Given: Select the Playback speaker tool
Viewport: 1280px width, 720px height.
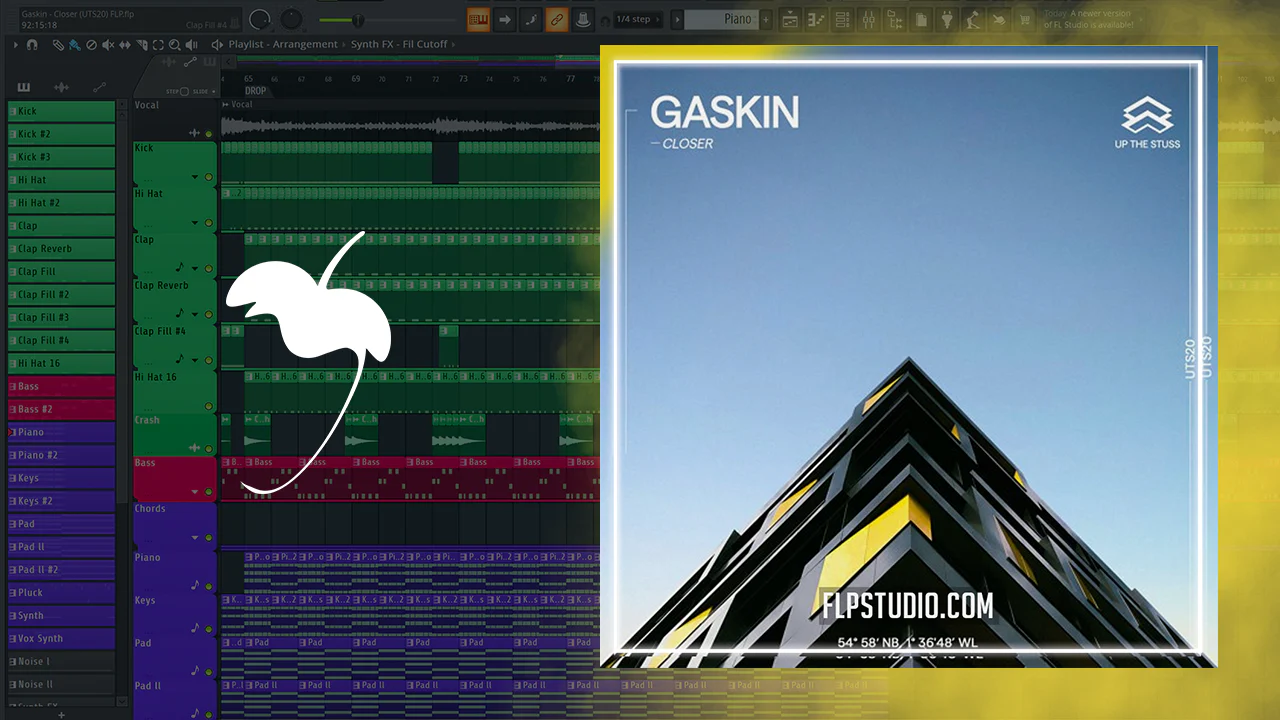Looking at the screenshot, I should (191, 45).
